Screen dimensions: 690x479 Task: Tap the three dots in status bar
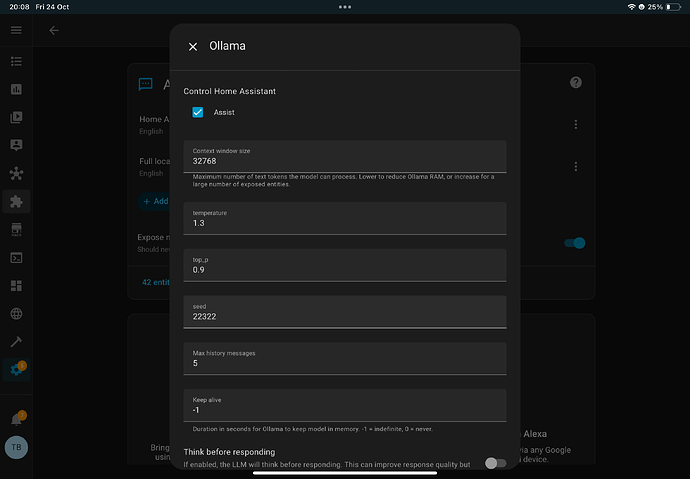click(345, 7)
